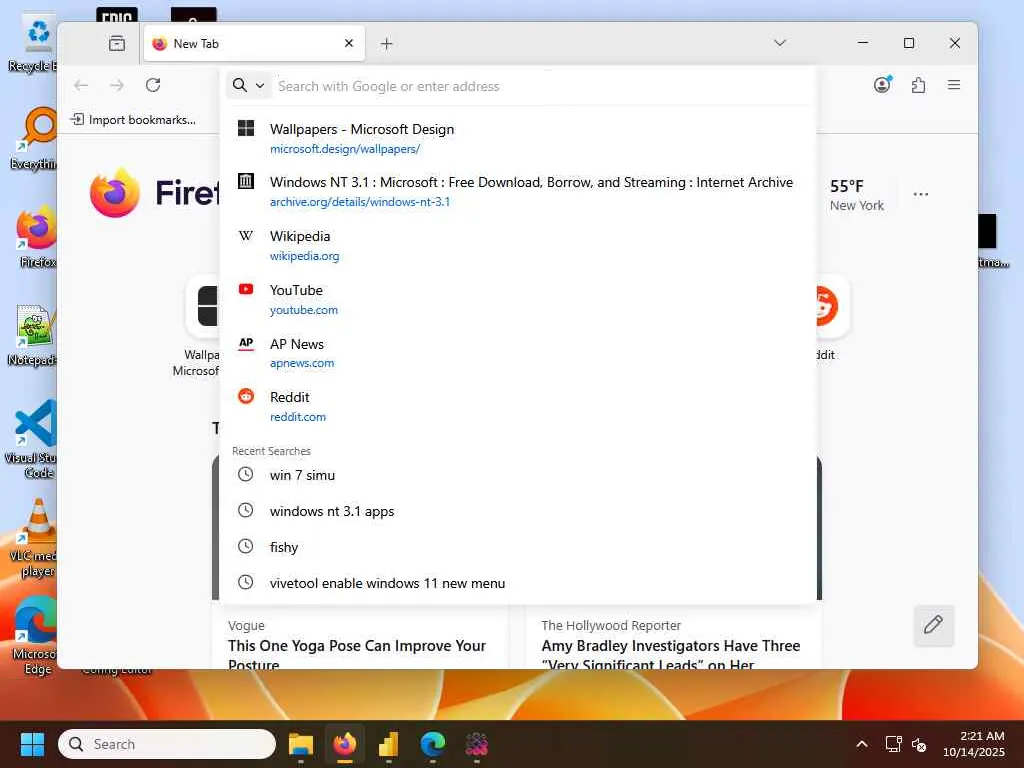Close the New Tab tab
Image resolution: width=1024 pixels, height=768 pixels.
[349, 43]
